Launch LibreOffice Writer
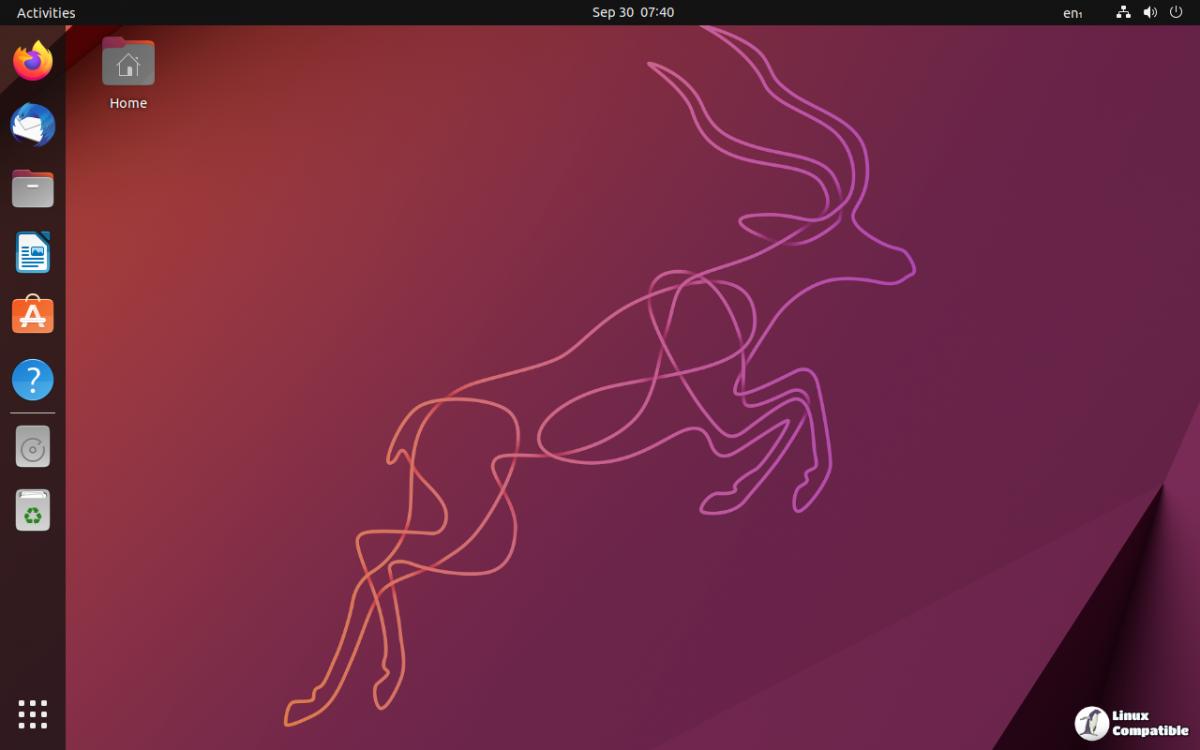Screen dimensions: 1200x750 [32, 252]
